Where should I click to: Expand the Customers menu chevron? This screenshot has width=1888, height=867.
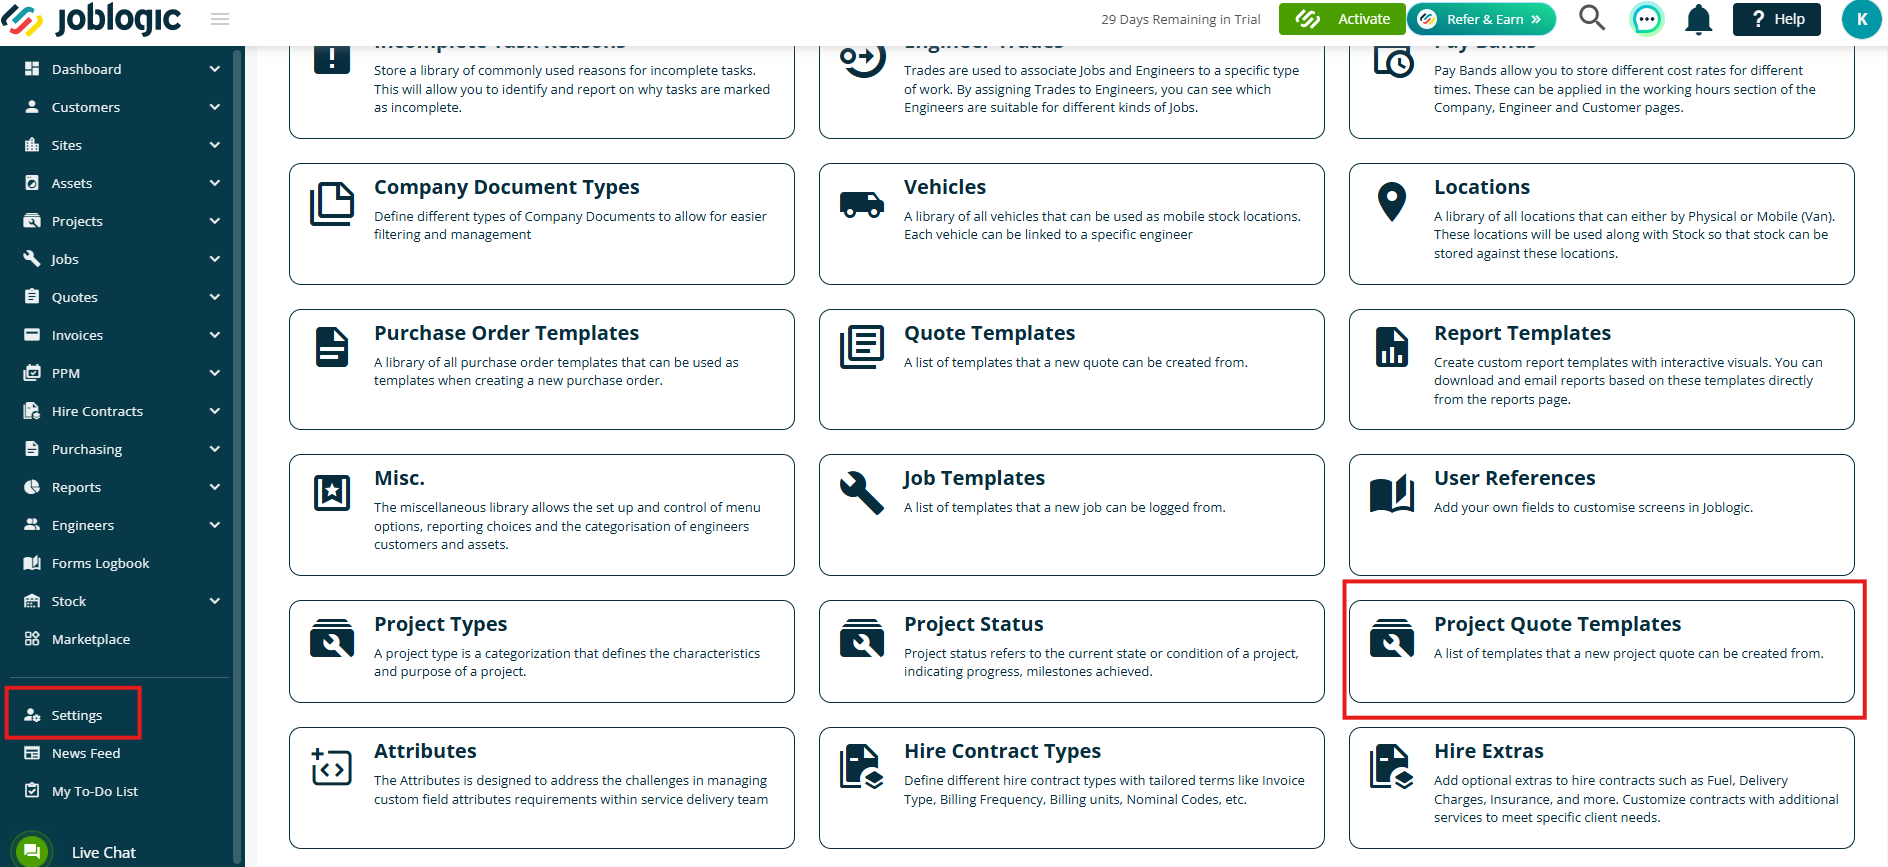[215, 107]
